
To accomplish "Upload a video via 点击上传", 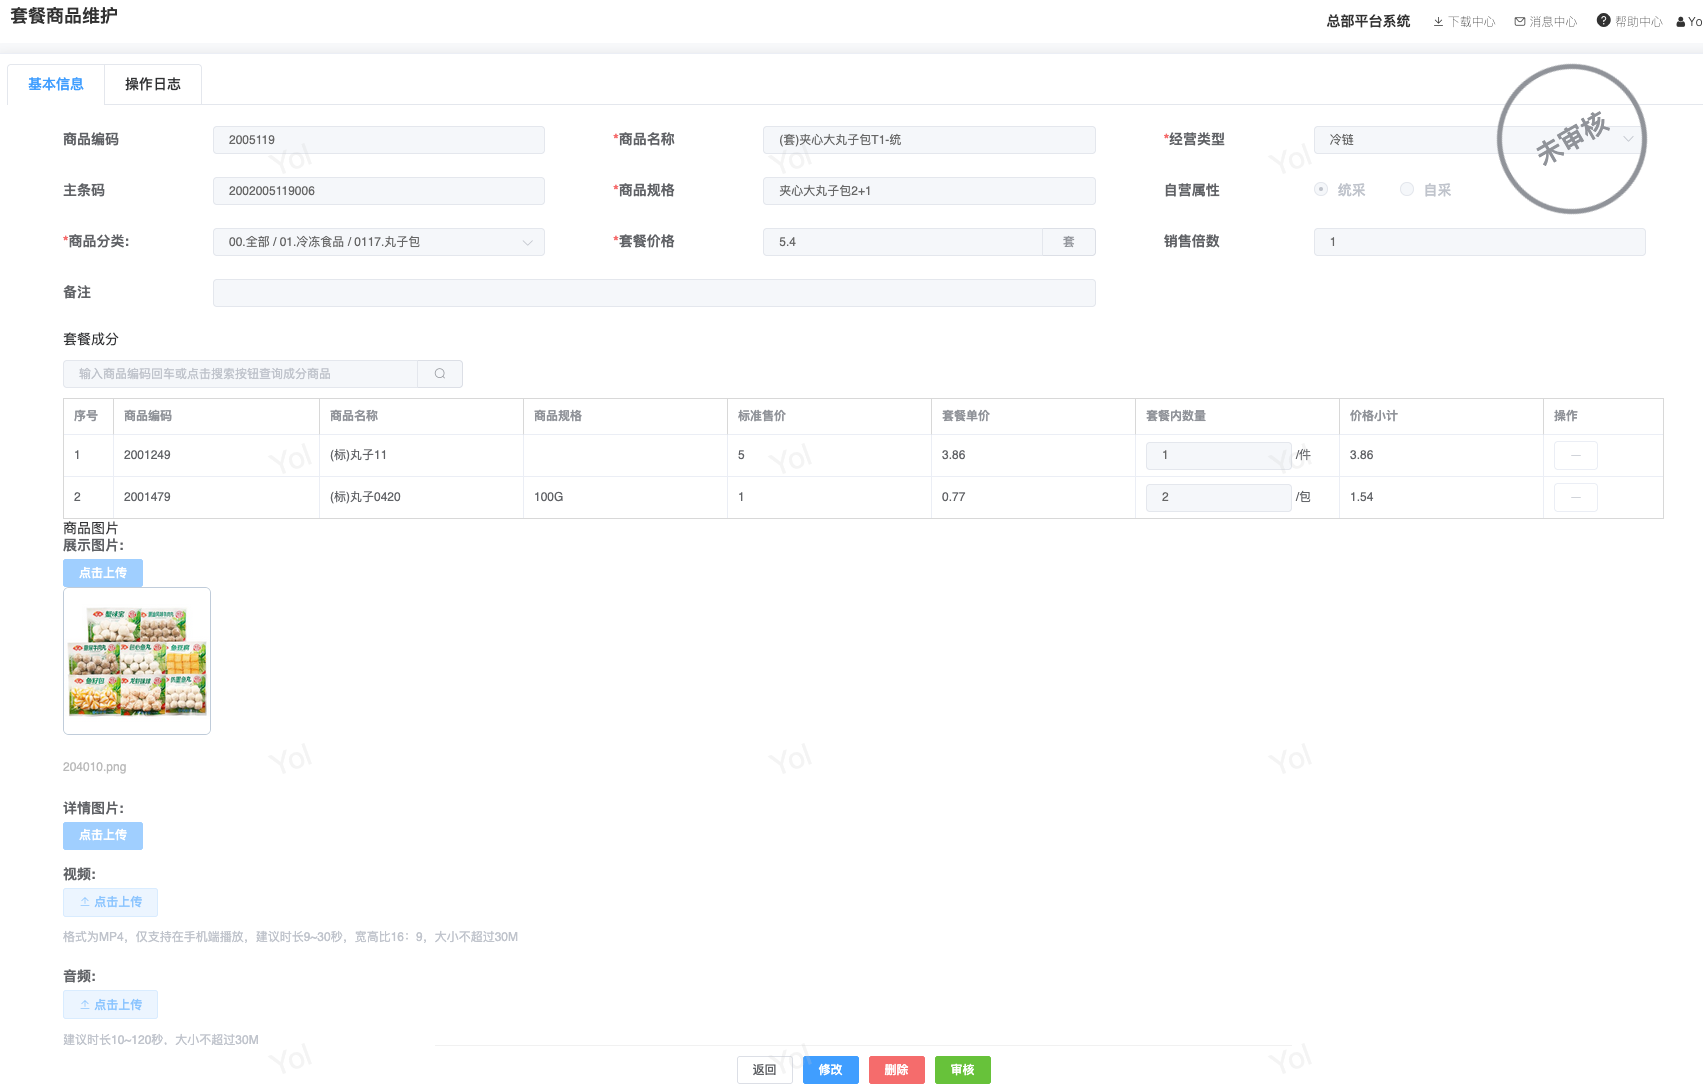I will tap(110, 902).
